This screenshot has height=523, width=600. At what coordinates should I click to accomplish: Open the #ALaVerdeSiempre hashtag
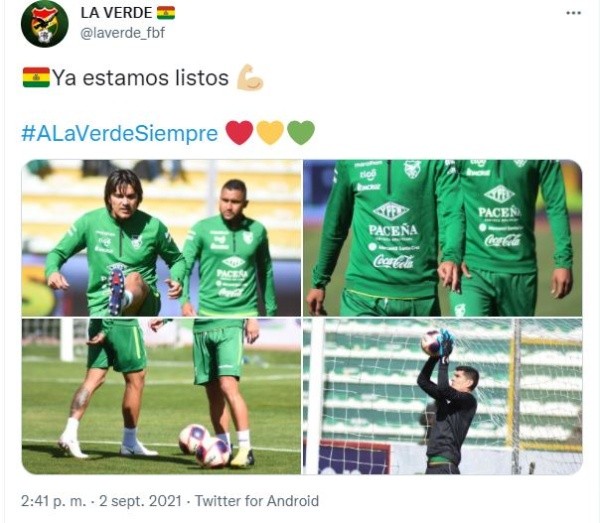(119, 133)
